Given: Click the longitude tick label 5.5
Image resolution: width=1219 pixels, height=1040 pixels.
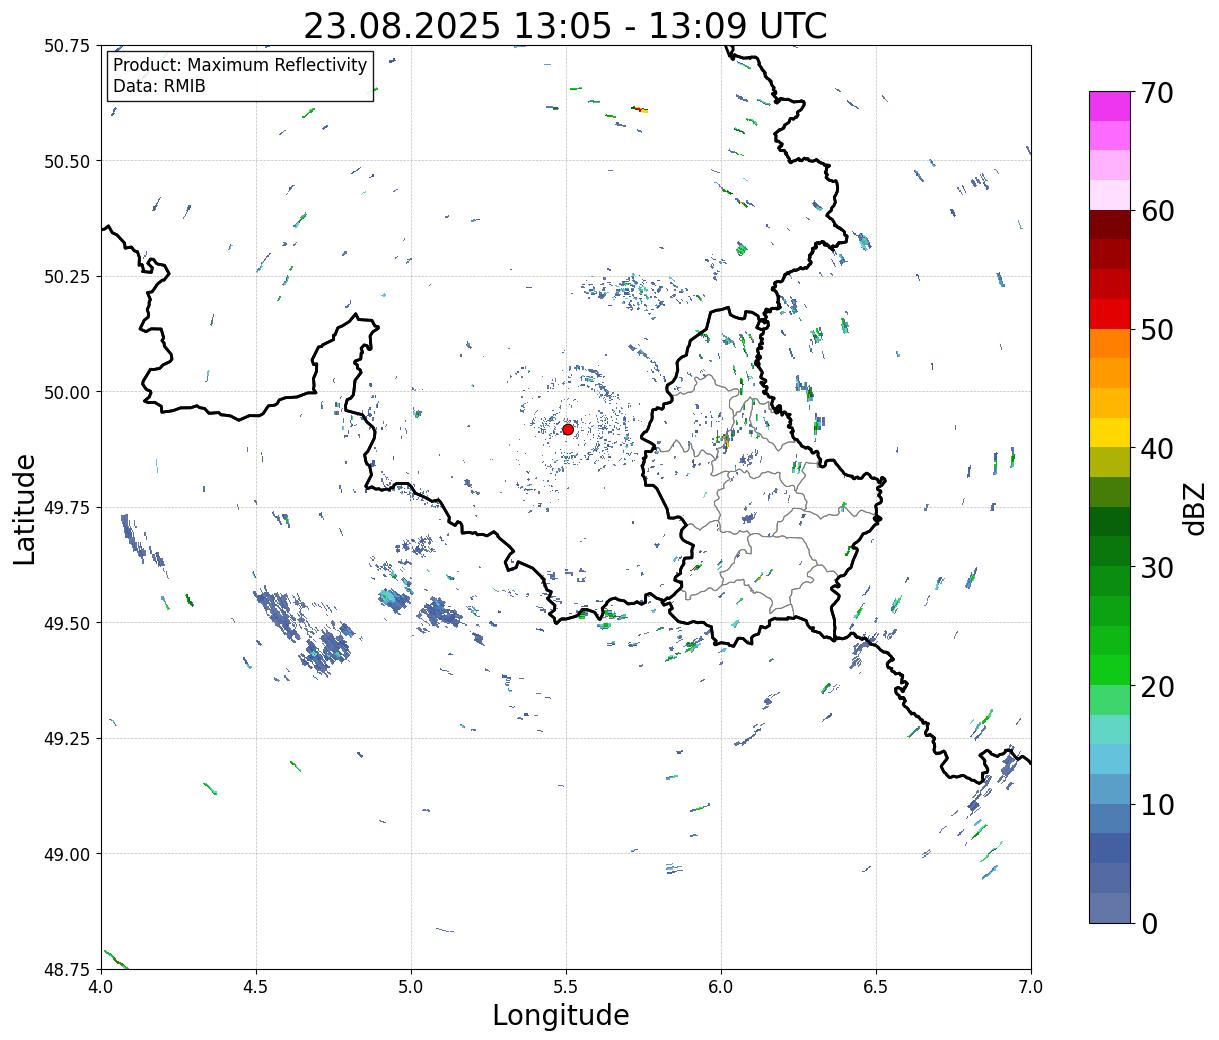Looking at the screenshot, I should coord(566,986).
